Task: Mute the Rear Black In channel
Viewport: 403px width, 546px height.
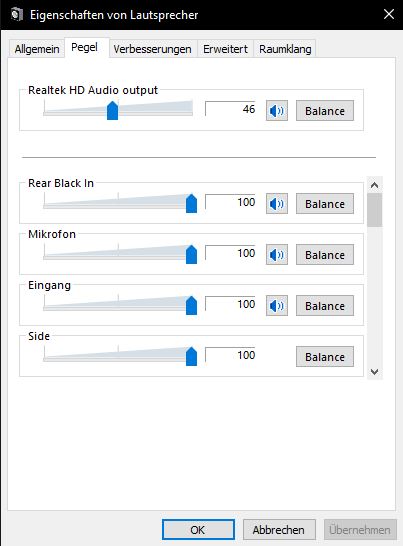Action: (277, 204)
